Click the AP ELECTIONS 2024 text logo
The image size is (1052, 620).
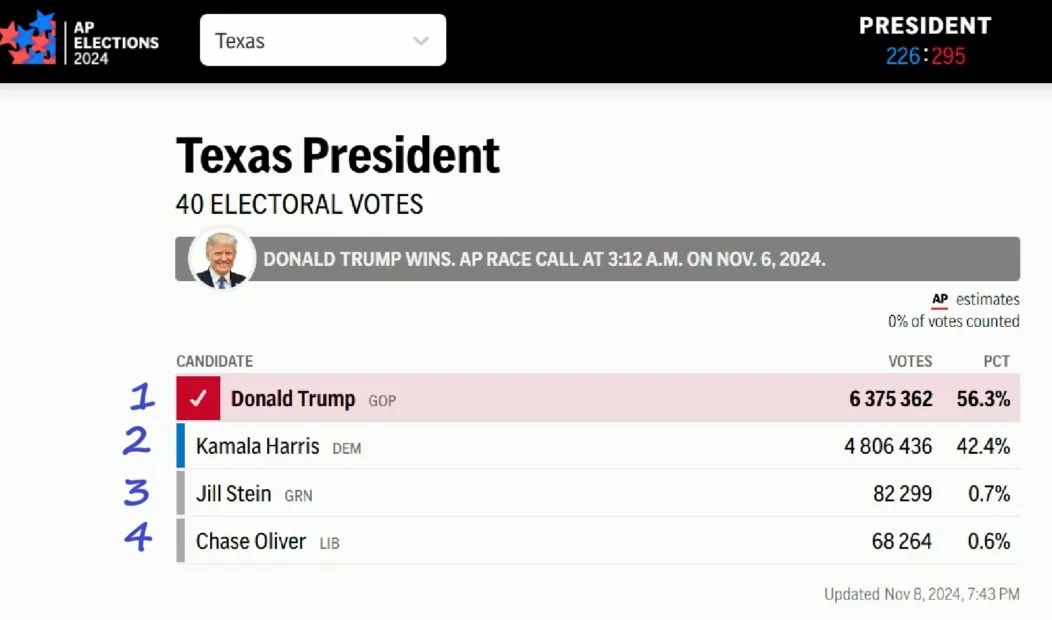click(116, 42)
